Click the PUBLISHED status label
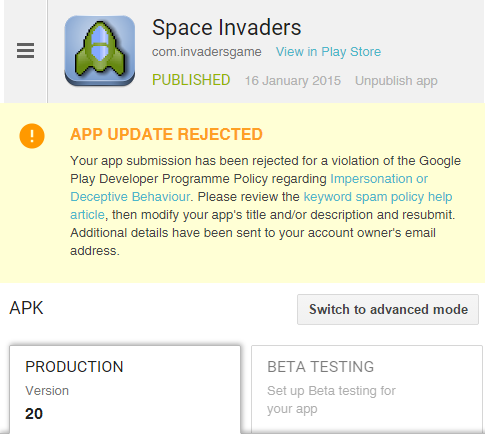The image size is (485, 447). point(191,80)
